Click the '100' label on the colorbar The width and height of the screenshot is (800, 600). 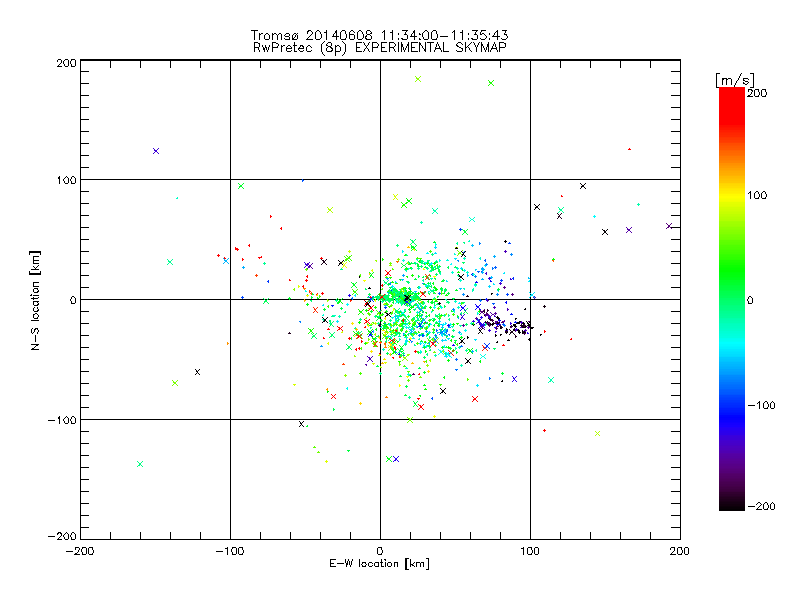[757, 195]
